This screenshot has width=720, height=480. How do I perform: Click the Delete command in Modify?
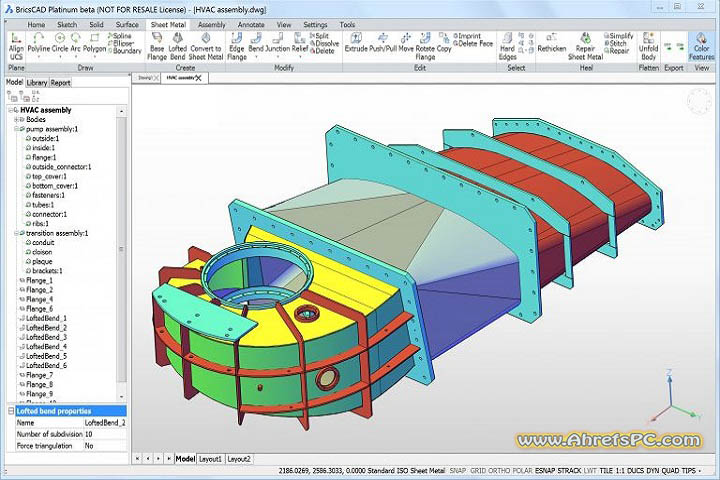(322, 51)
